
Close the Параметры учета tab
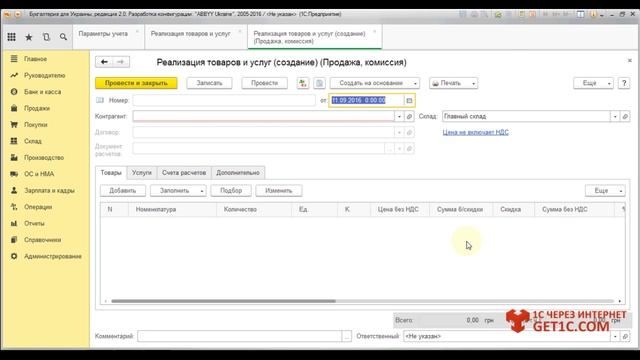click(x=137, y=31)
